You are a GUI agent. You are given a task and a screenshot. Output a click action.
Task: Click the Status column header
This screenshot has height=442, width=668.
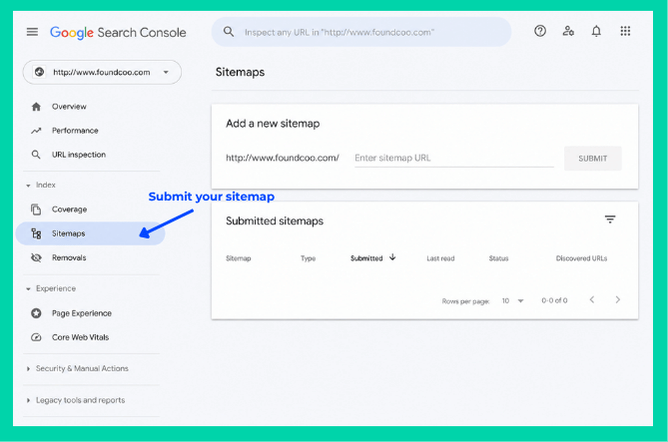[x=498, y=258]
